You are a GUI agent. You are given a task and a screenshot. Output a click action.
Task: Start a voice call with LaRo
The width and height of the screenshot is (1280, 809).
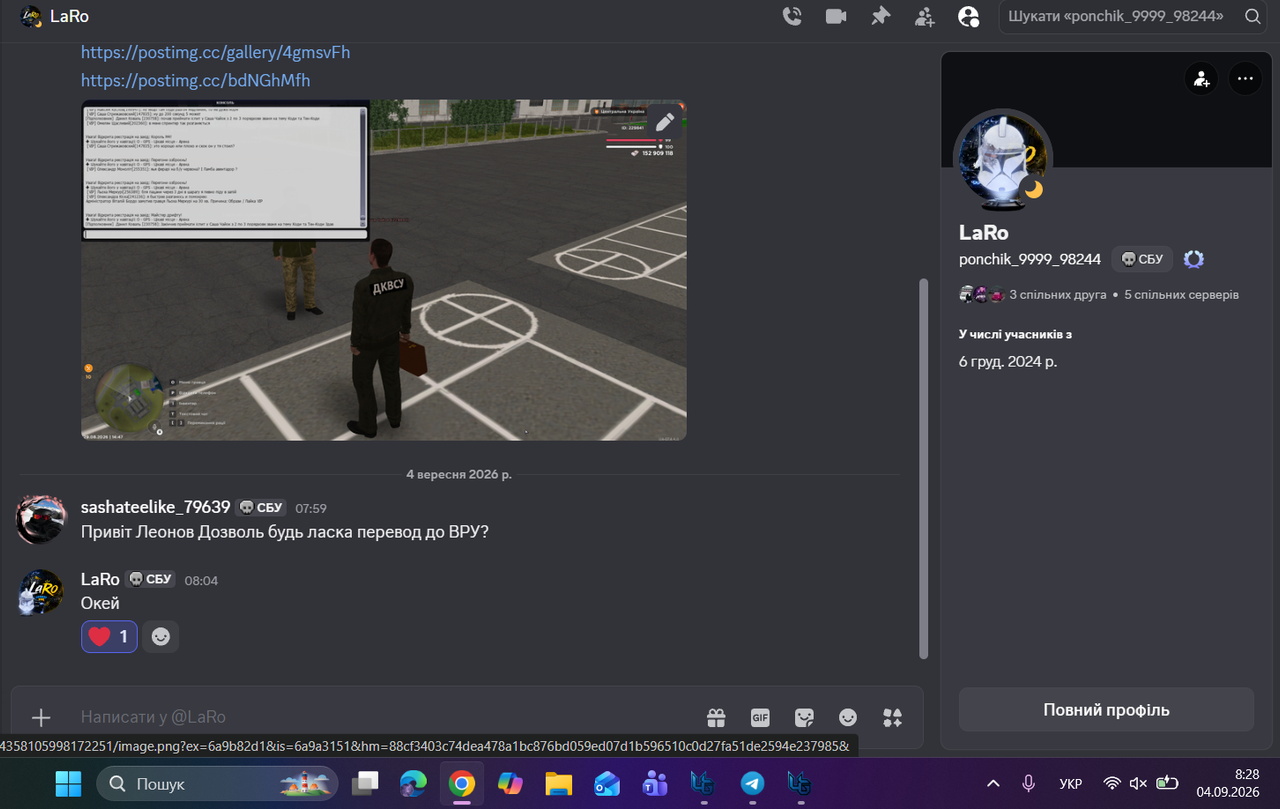tap(792, 16)
